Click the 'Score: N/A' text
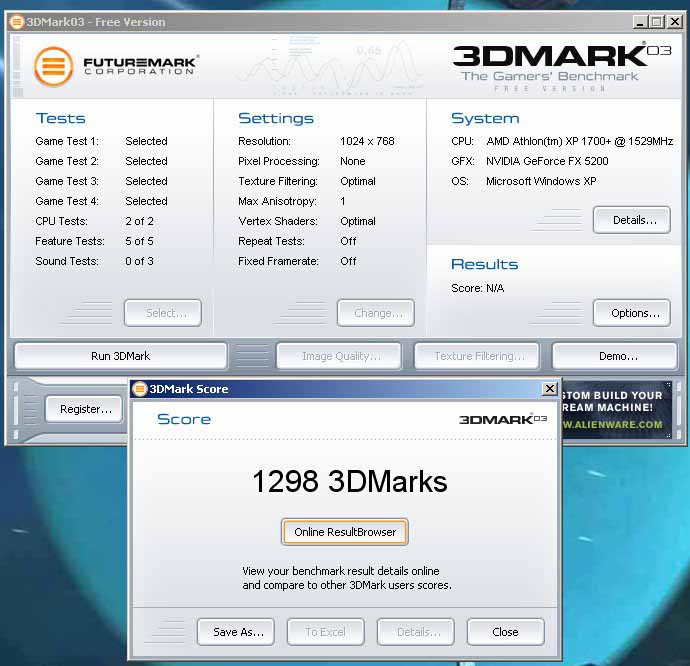Viewport: 690px width, 666px height. pyautogui.click(x=477, y=288)
